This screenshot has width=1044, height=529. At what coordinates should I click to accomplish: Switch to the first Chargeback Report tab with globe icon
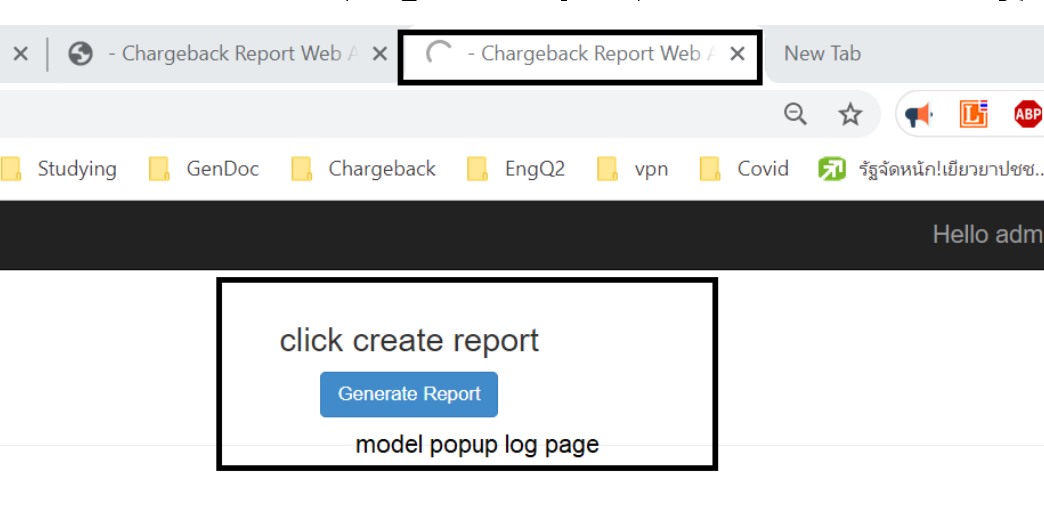click(x=226, y=53)
